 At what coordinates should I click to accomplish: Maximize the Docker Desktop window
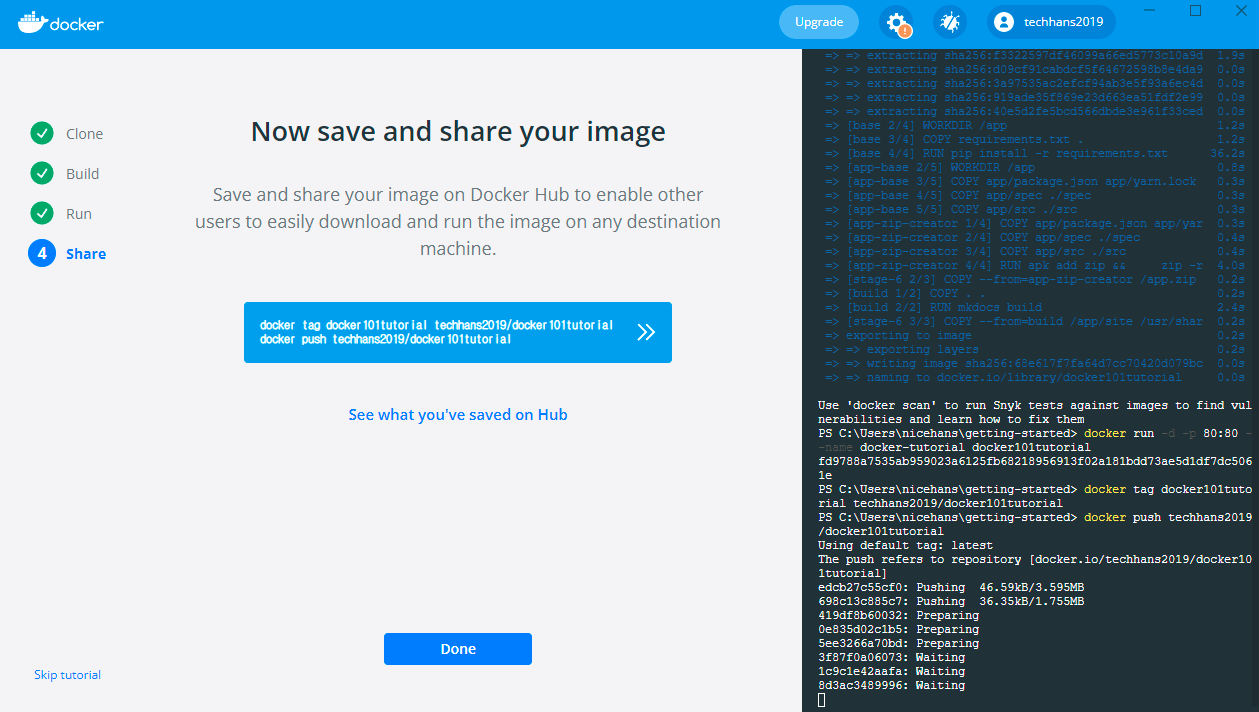(1195, 10)
